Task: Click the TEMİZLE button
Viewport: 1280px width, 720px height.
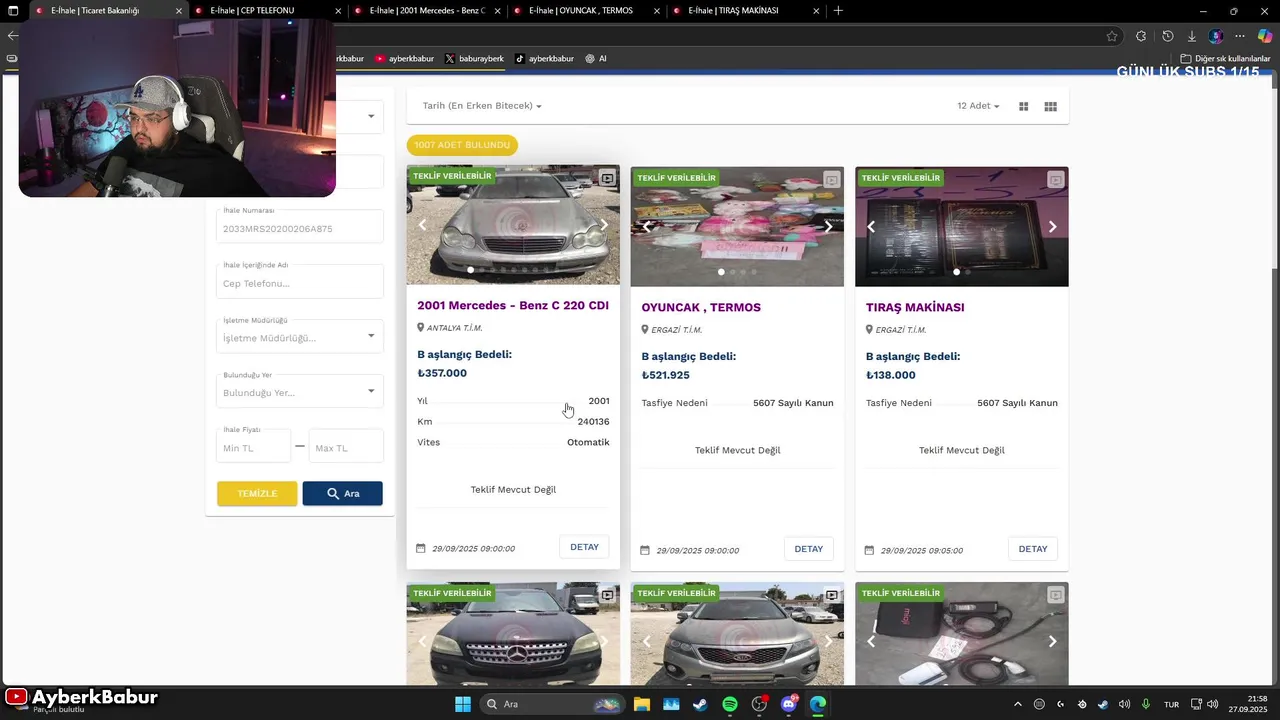Action: [257, 493]
